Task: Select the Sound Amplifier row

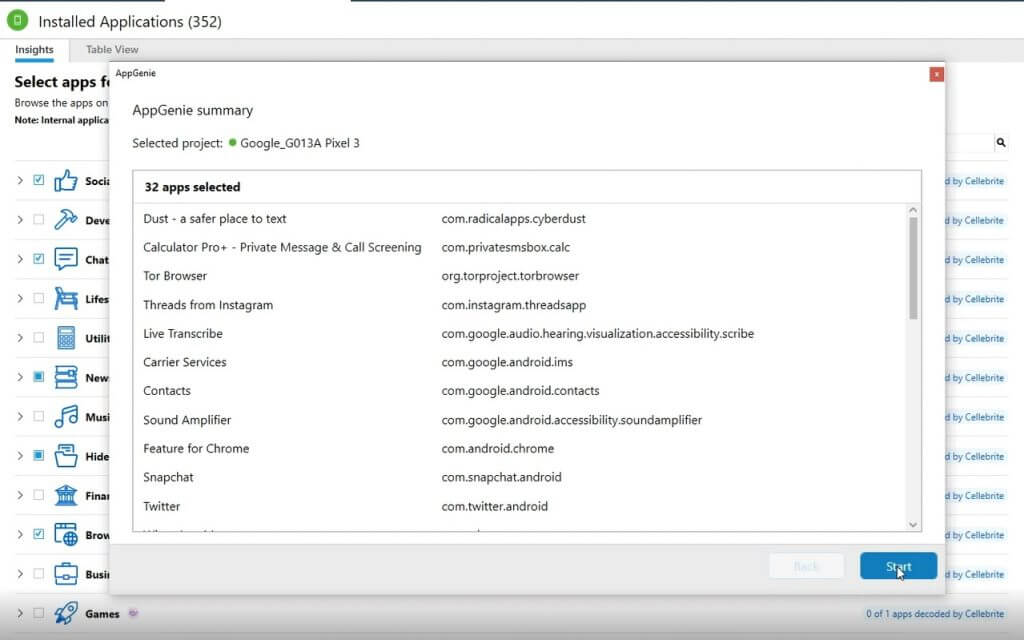Action: (520, 420)
